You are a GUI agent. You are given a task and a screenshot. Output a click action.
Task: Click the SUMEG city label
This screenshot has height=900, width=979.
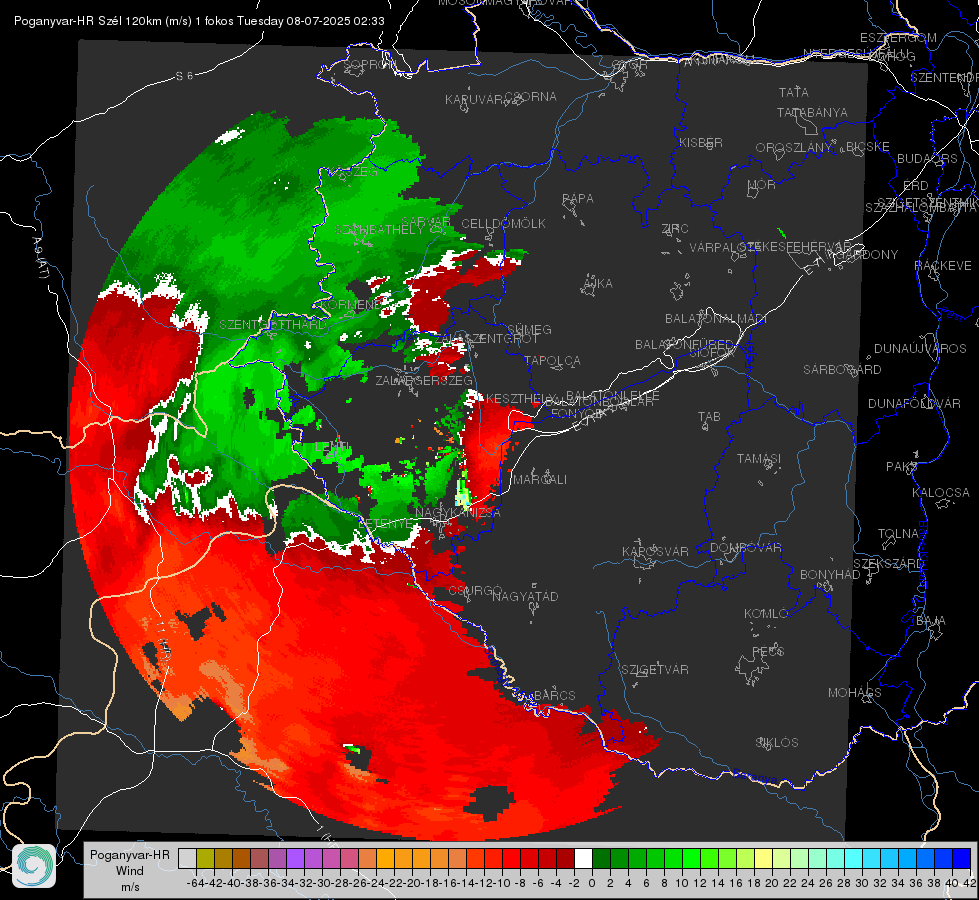click(529, 329)
